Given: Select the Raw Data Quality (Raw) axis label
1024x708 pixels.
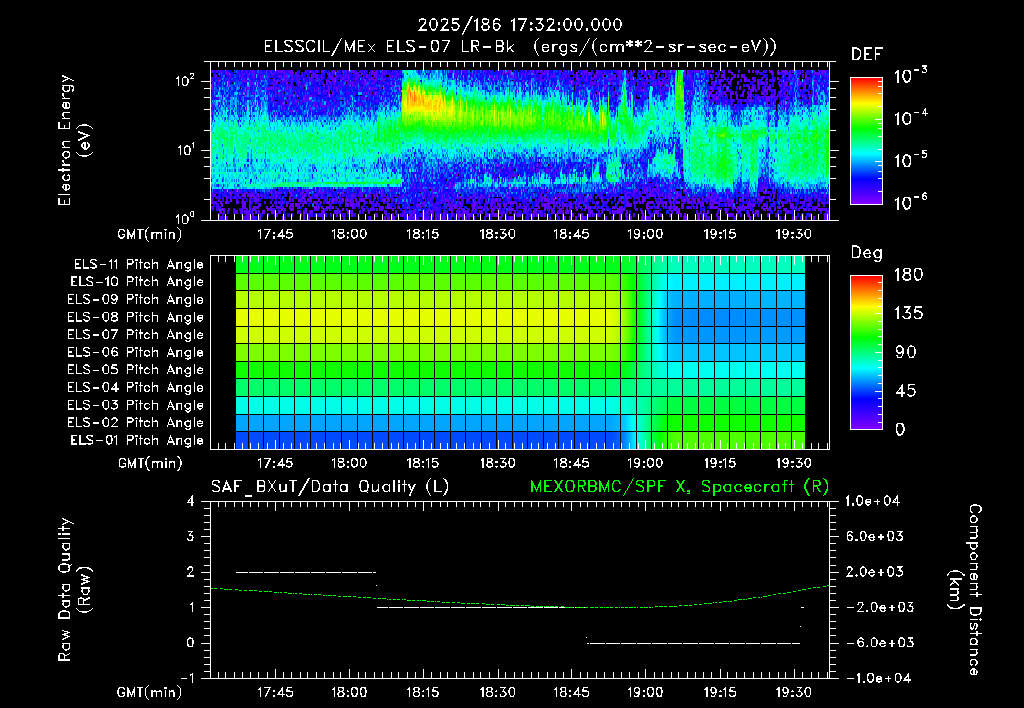Looking at the screenshot, I should point(74,589).
